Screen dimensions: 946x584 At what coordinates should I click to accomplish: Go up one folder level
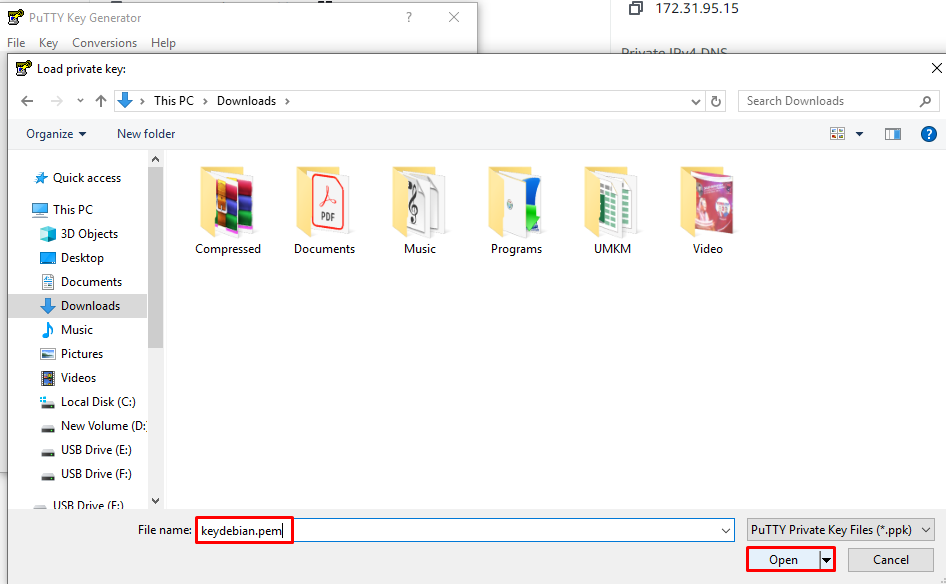coord(101,101)
